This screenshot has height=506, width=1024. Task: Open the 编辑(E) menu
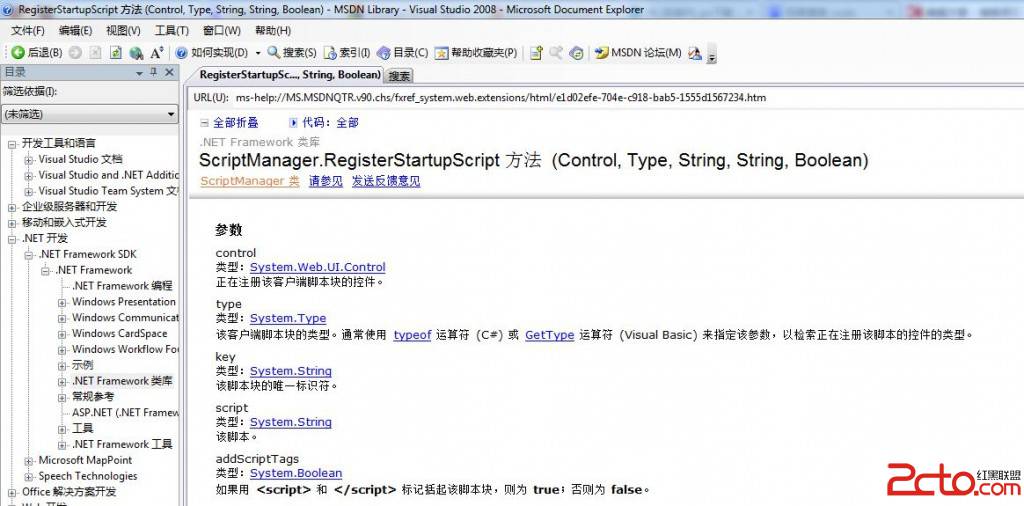(x=75, y=31)
